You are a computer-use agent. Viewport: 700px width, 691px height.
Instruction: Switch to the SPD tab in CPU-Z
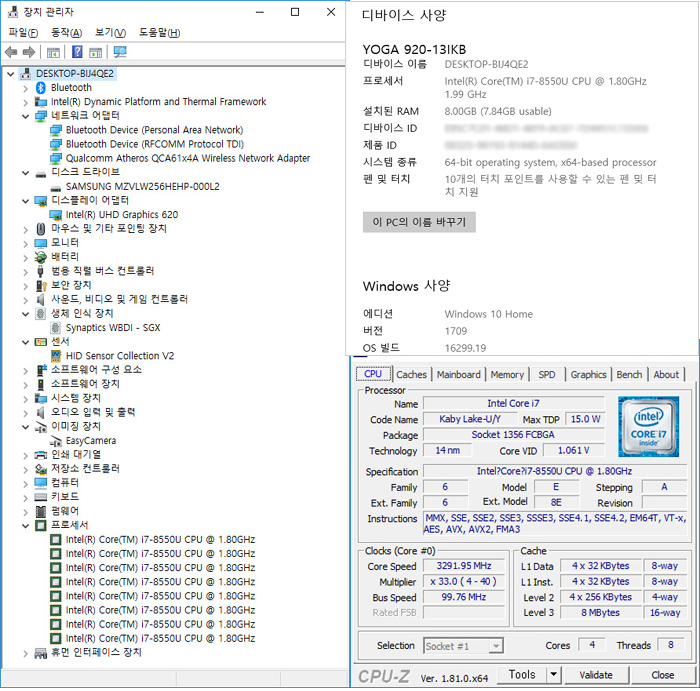547,375
